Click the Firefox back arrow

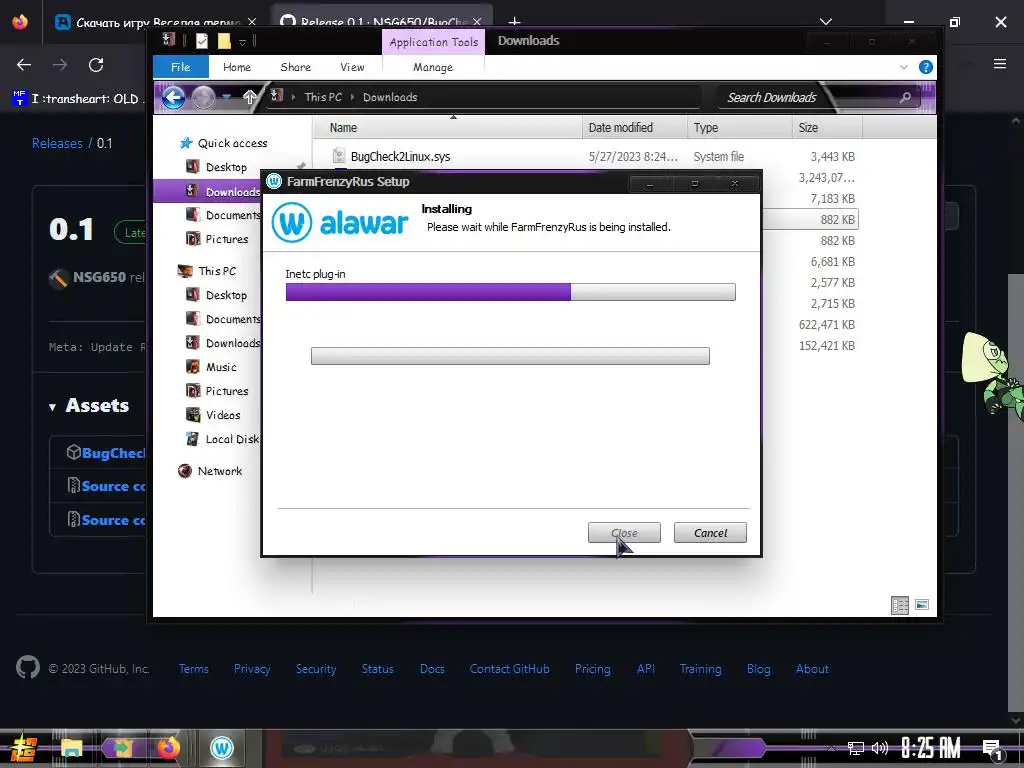[24, 65]
